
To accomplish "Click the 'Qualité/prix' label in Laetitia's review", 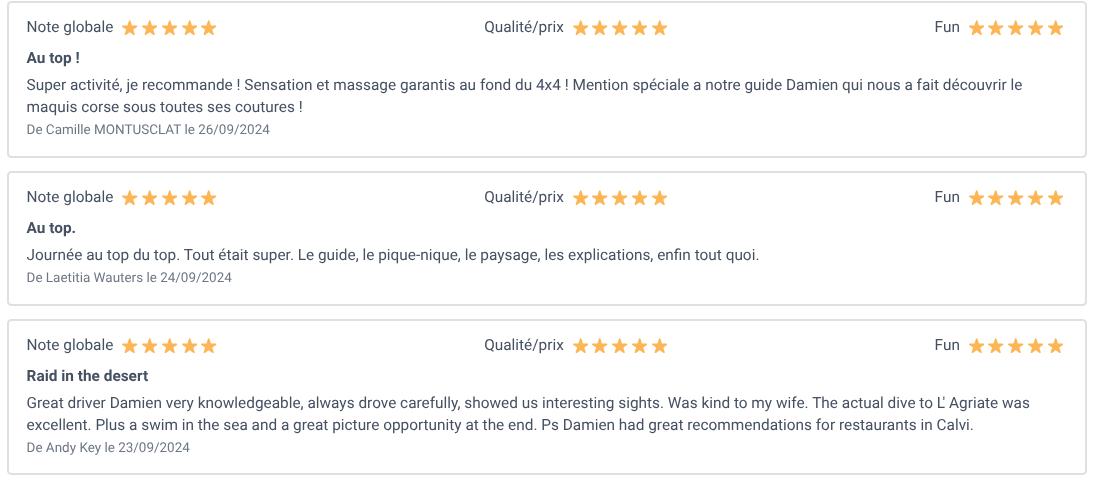I will pyautogui.click(x=524, y=197).
